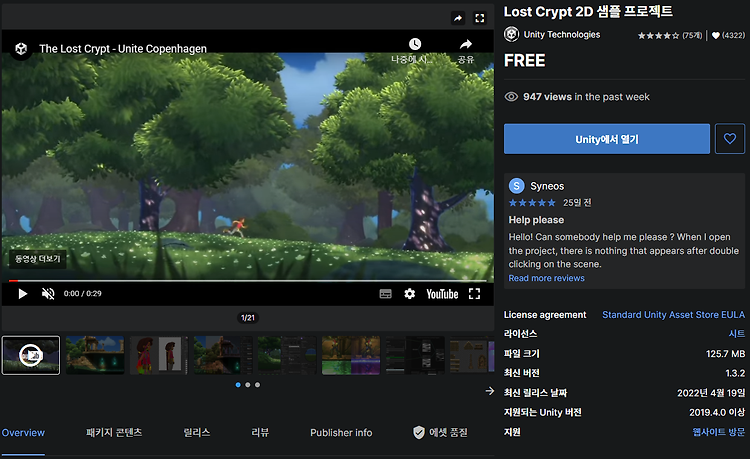
Task: Click the Unity Technologies publisher logo
Action: coord(511,34)
